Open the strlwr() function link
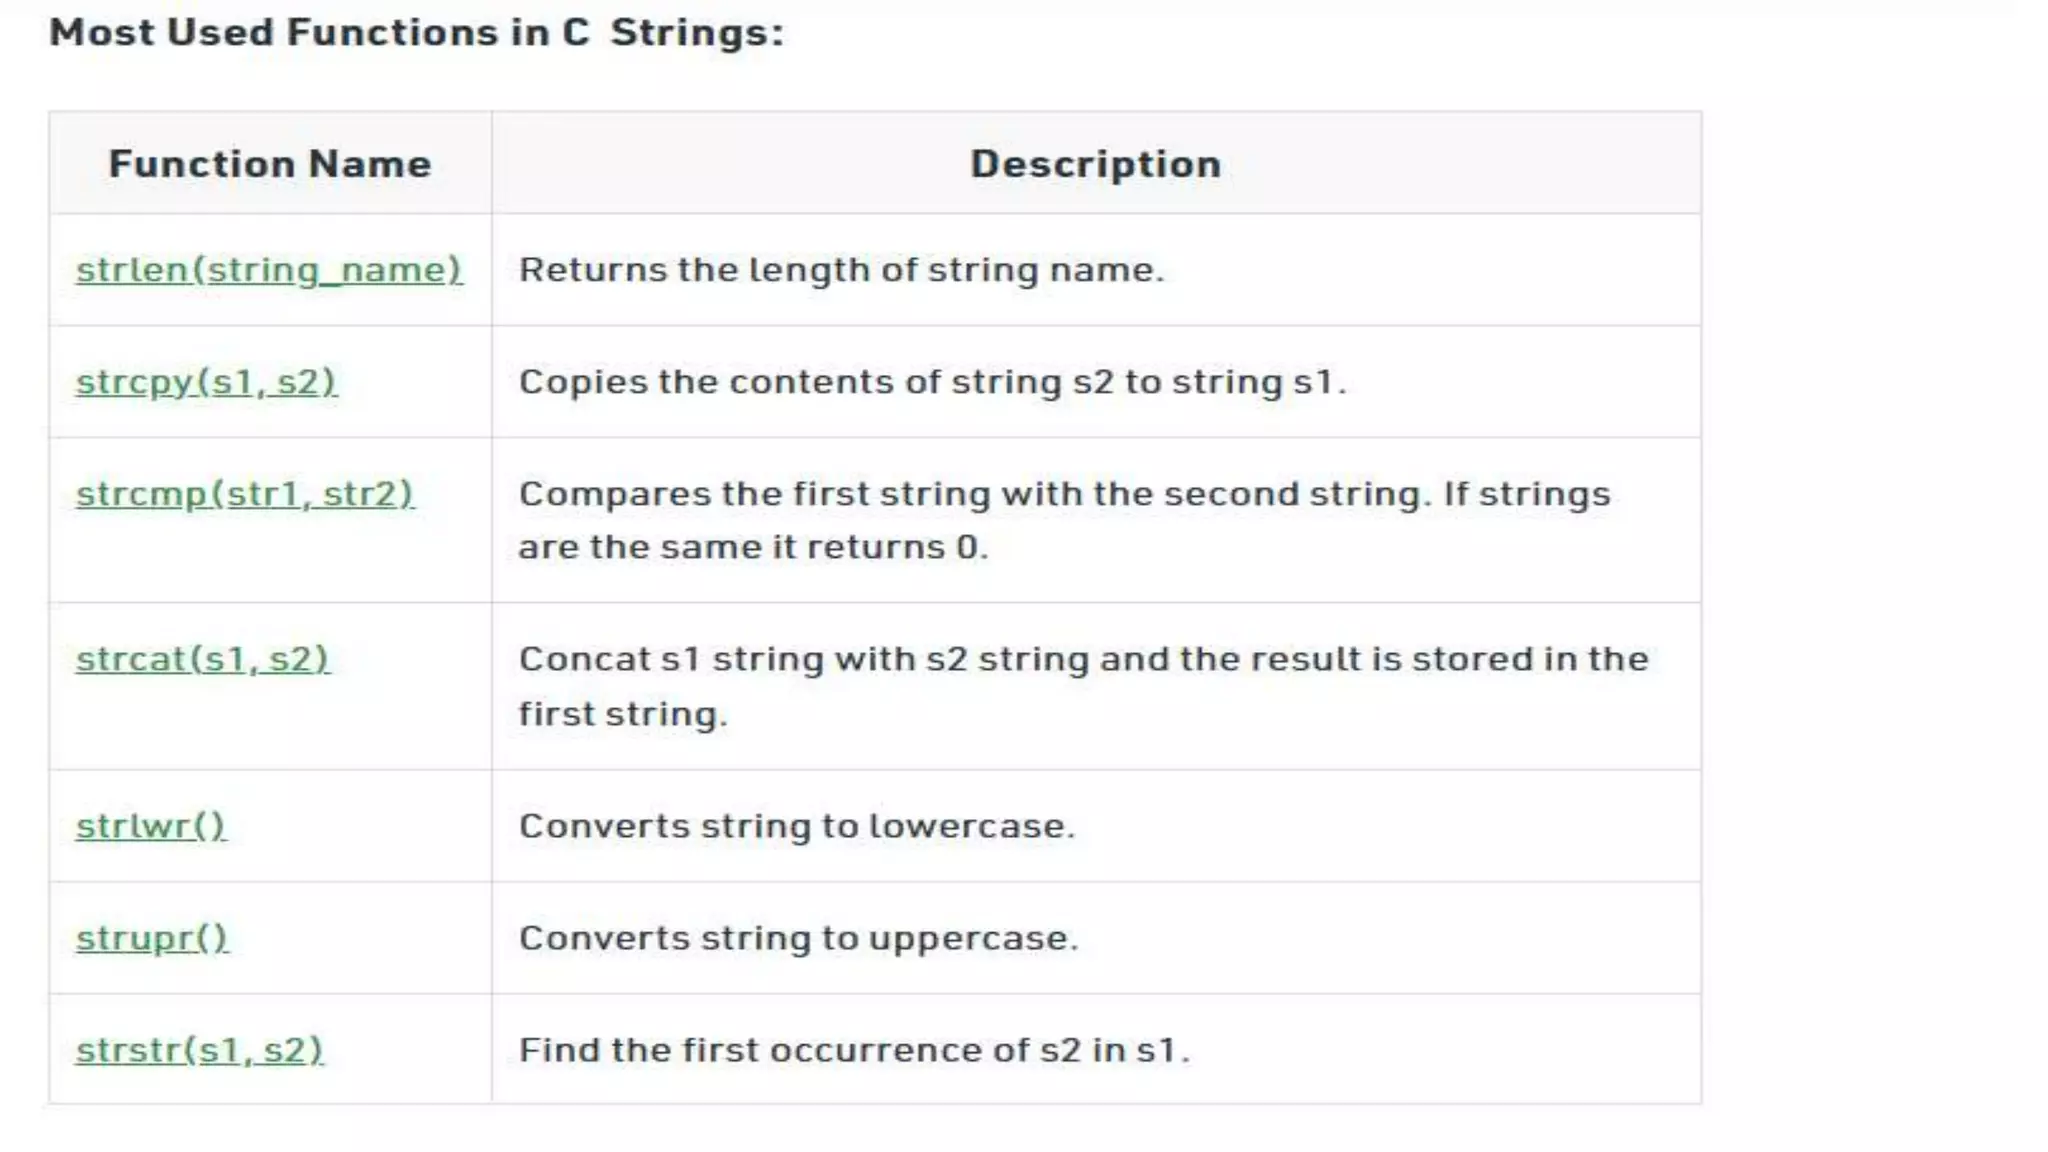Viewport: 2048px width, 1152px height. (x=151, y=826)
